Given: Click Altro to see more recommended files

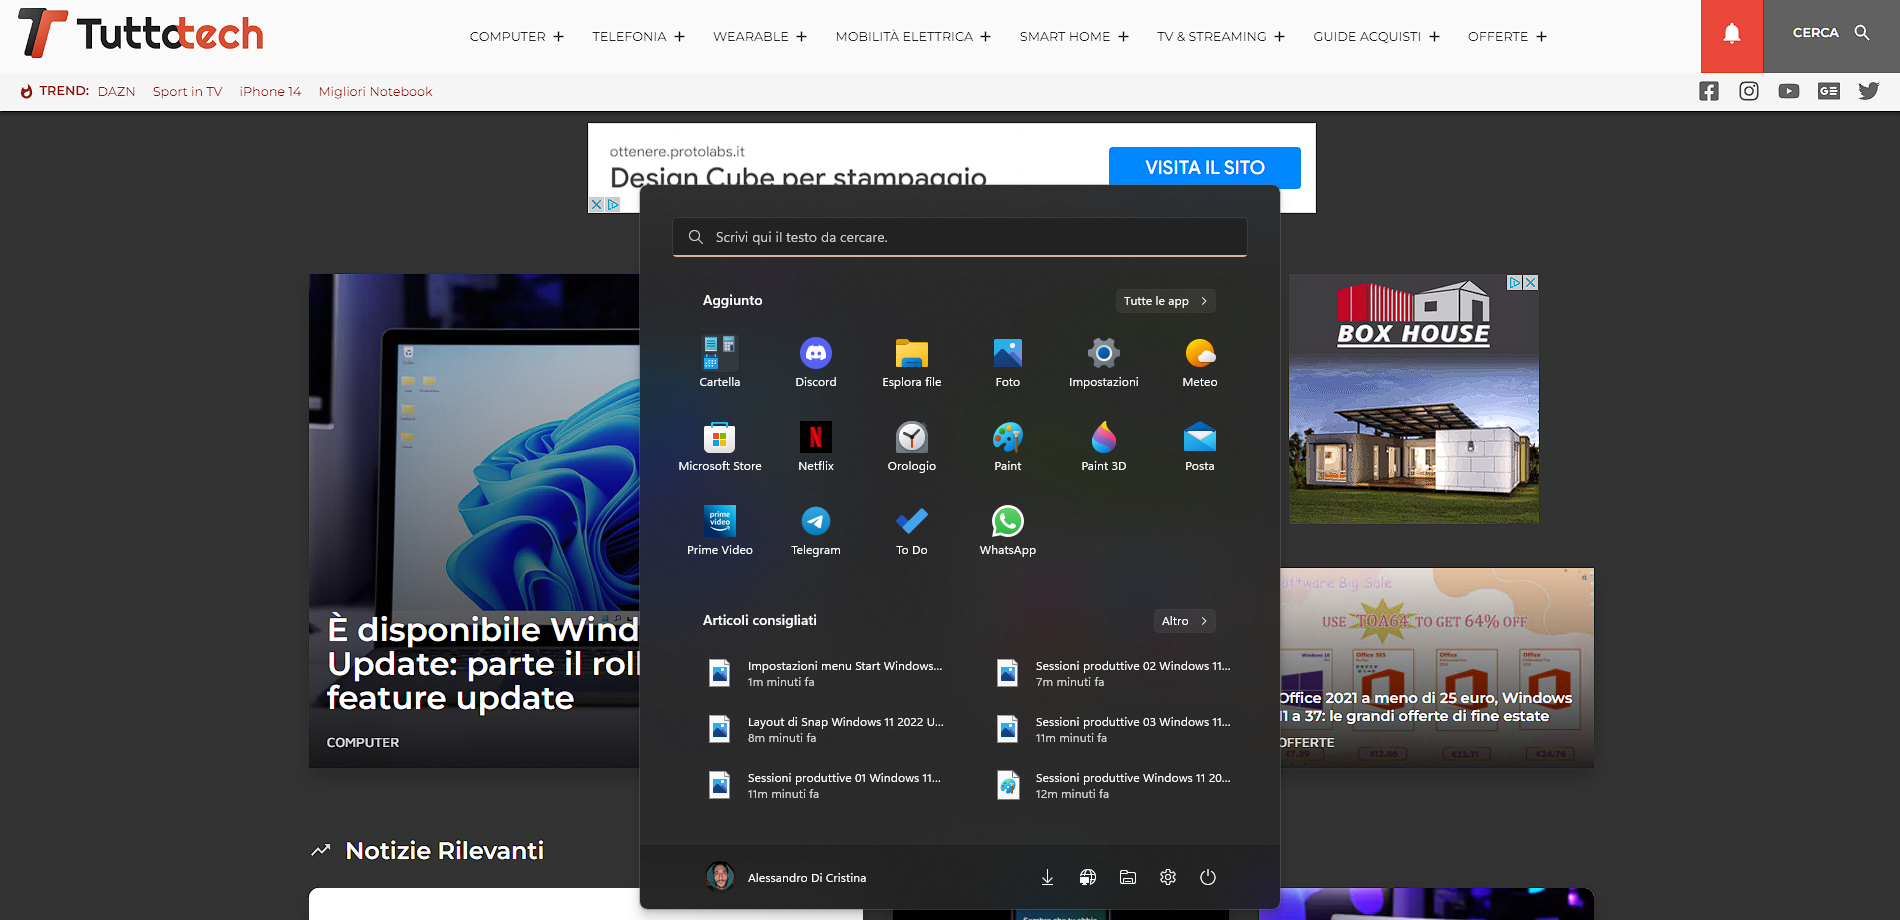Looking at the screenshot, I should pyautogui.click(x=1184, y=621).
